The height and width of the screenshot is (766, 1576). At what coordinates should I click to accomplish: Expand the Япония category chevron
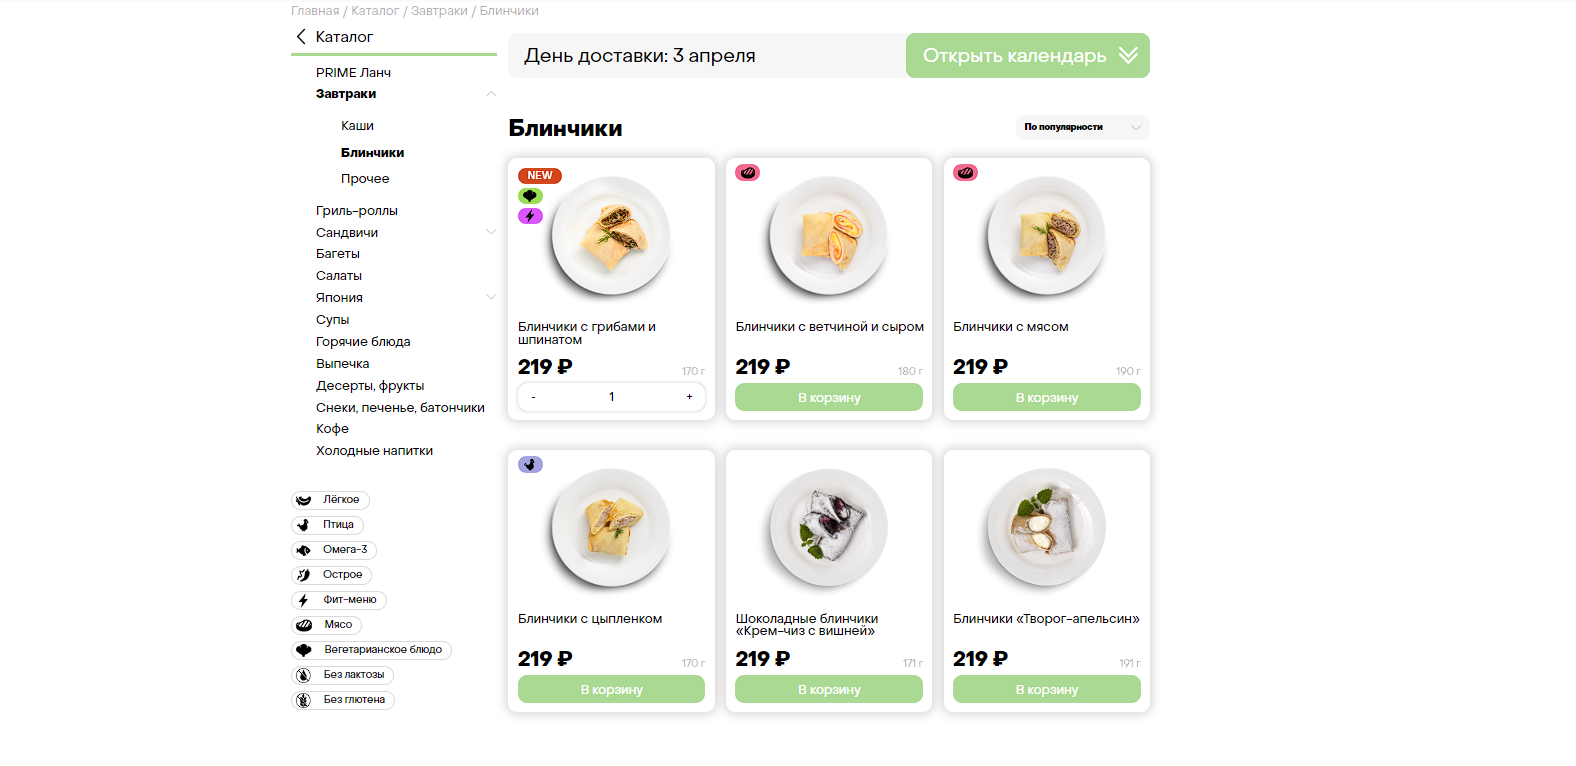point(491,297)
